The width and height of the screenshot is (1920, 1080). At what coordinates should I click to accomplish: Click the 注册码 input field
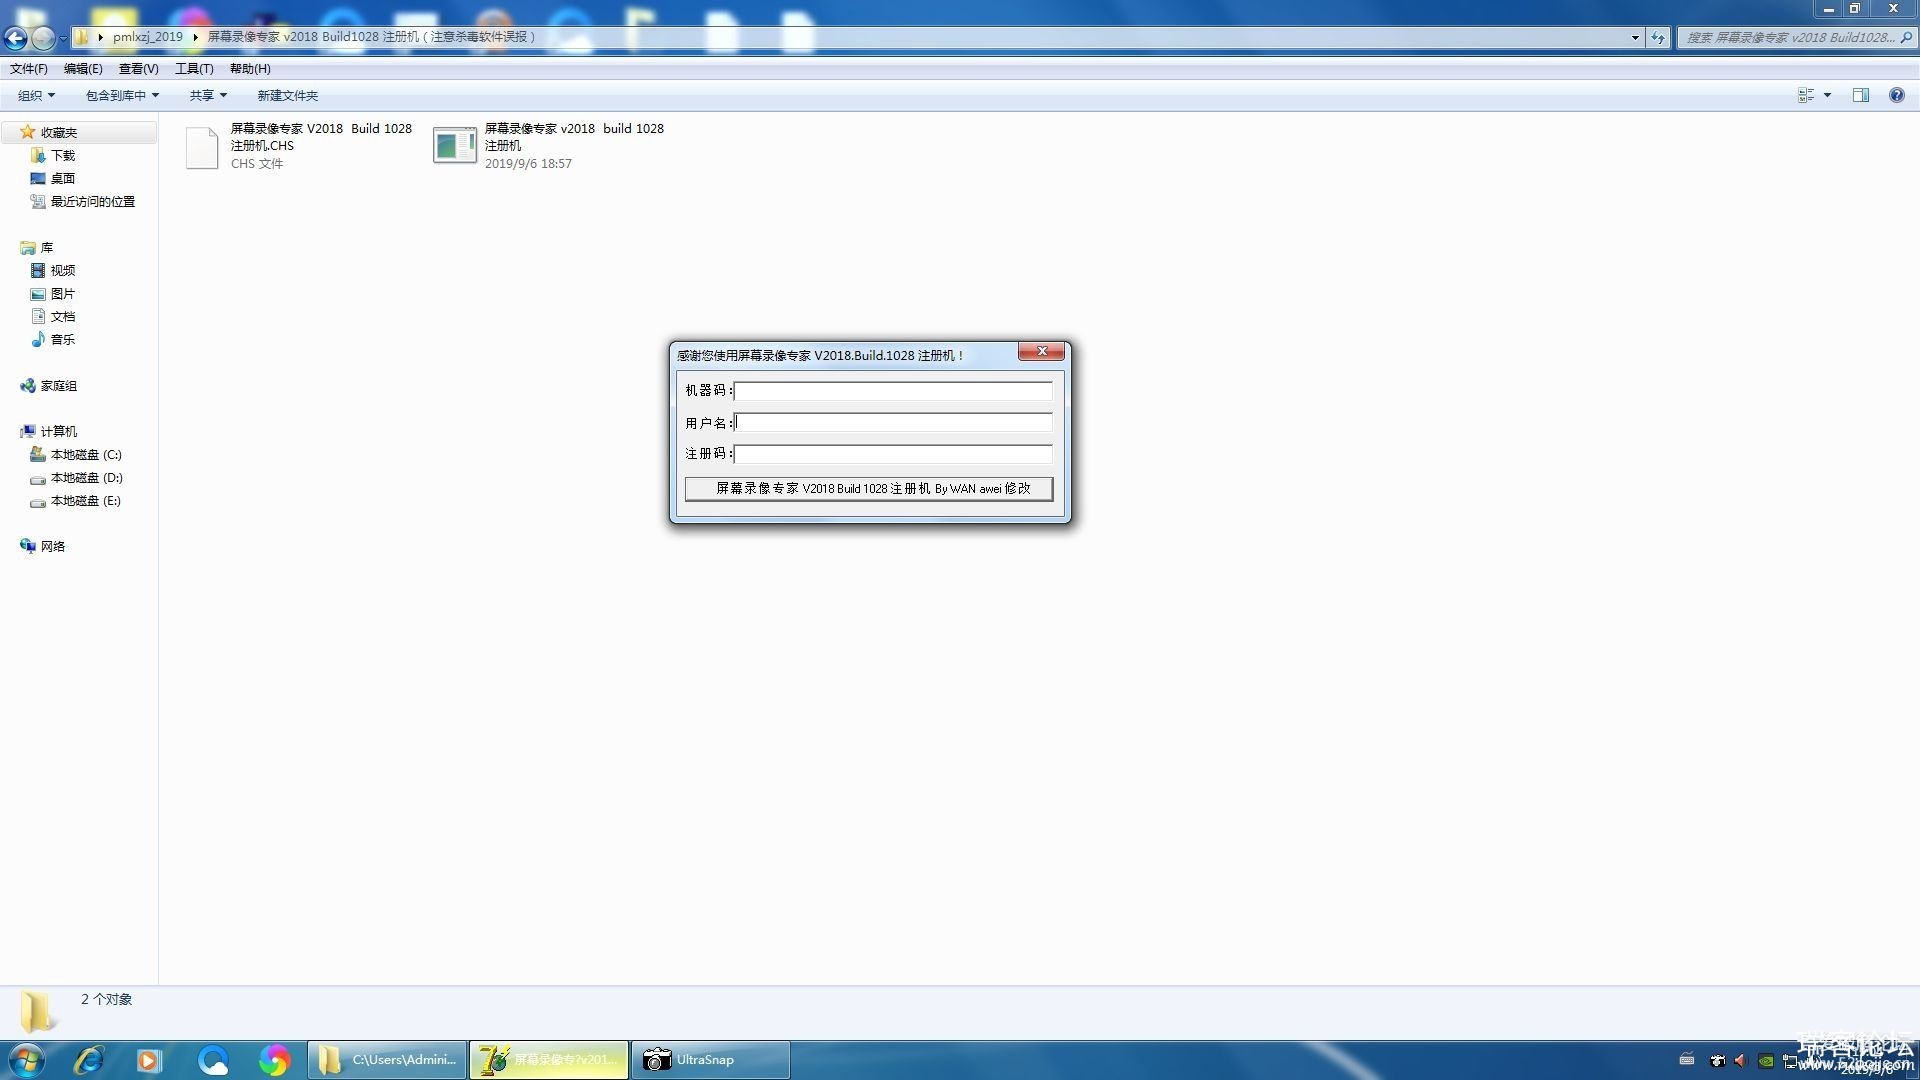(x=893, y=454)
